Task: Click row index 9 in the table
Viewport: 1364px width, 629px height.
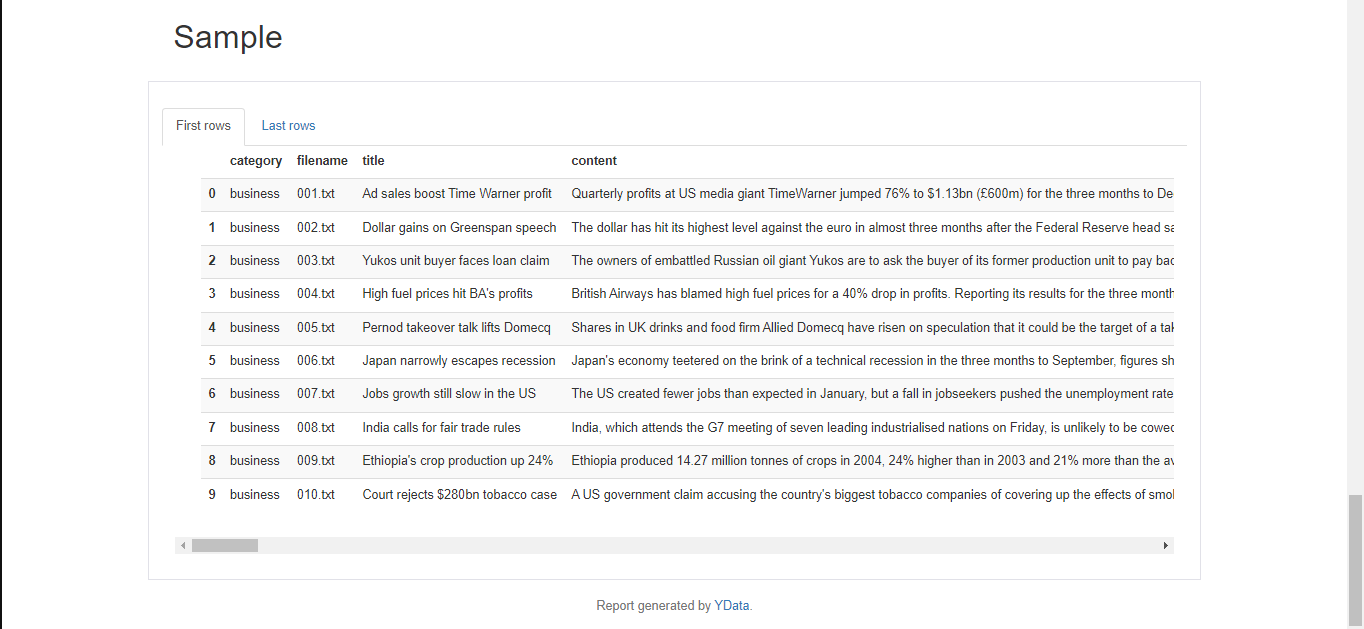Action: tap(212, 495)
